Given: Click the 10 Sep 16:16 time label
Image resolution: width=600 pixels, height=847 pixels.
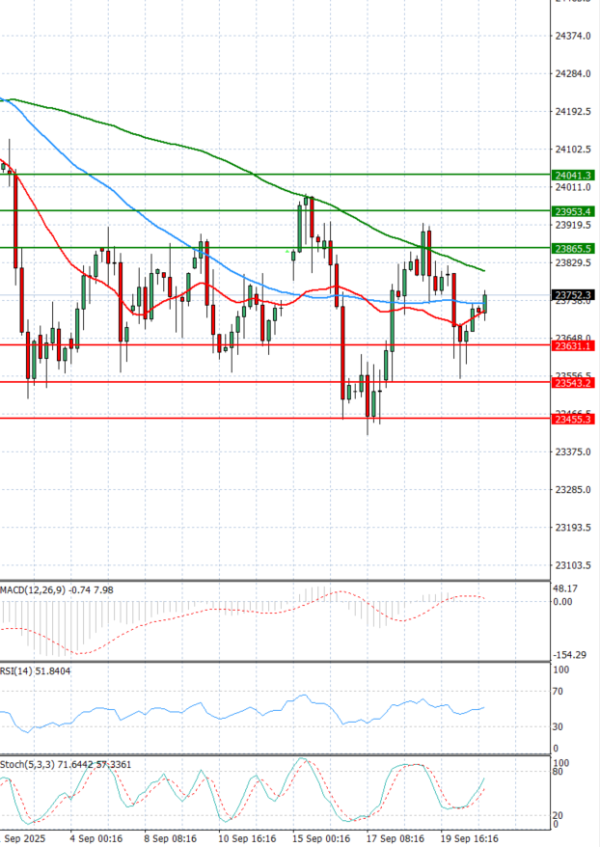Looking at the screenshot, I should (x=247, y=838).
